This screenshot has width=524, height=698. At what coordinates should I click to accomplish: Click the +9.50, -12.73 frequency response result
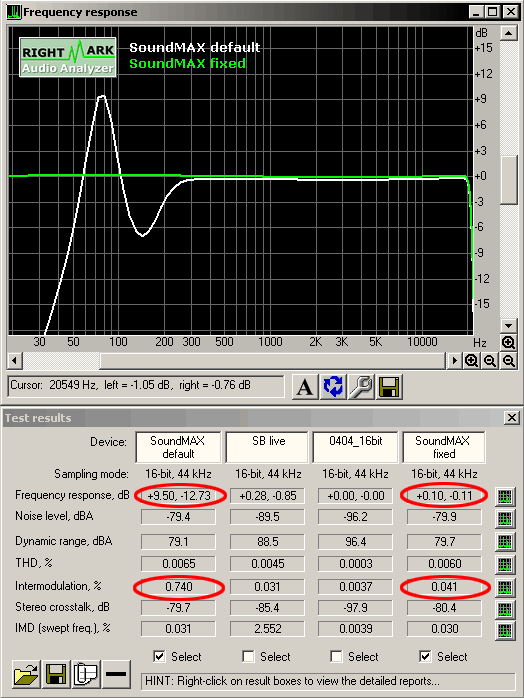[x=179, y=496]
